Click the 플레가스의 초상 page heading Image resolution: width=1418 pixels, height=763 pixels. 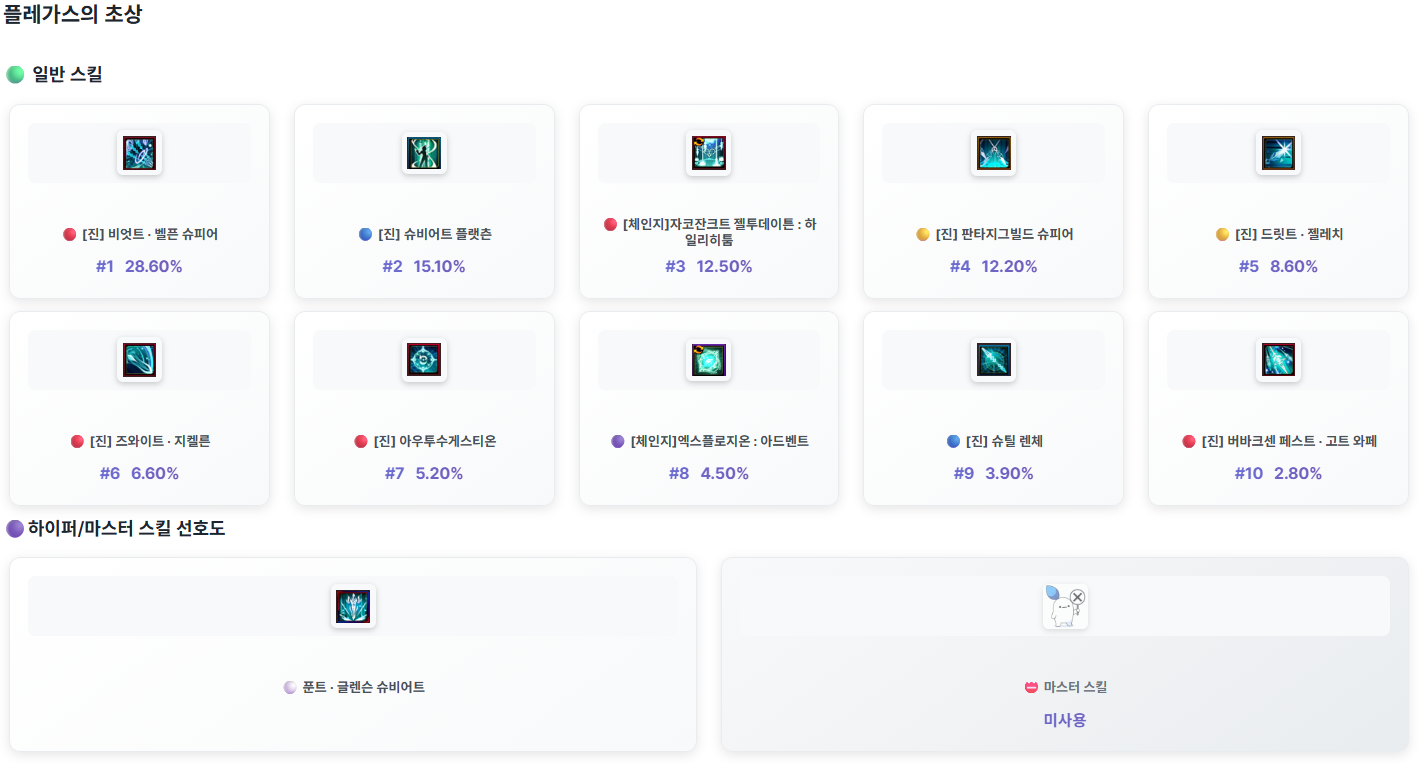tap(72, 15)
